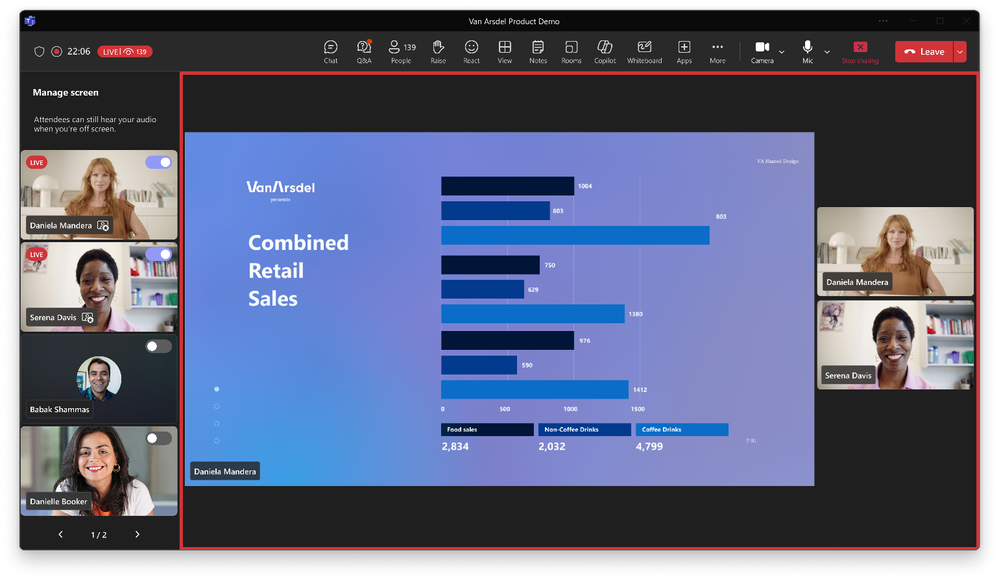Click the 2,834 Food sales total

click(x=455, y=447)
